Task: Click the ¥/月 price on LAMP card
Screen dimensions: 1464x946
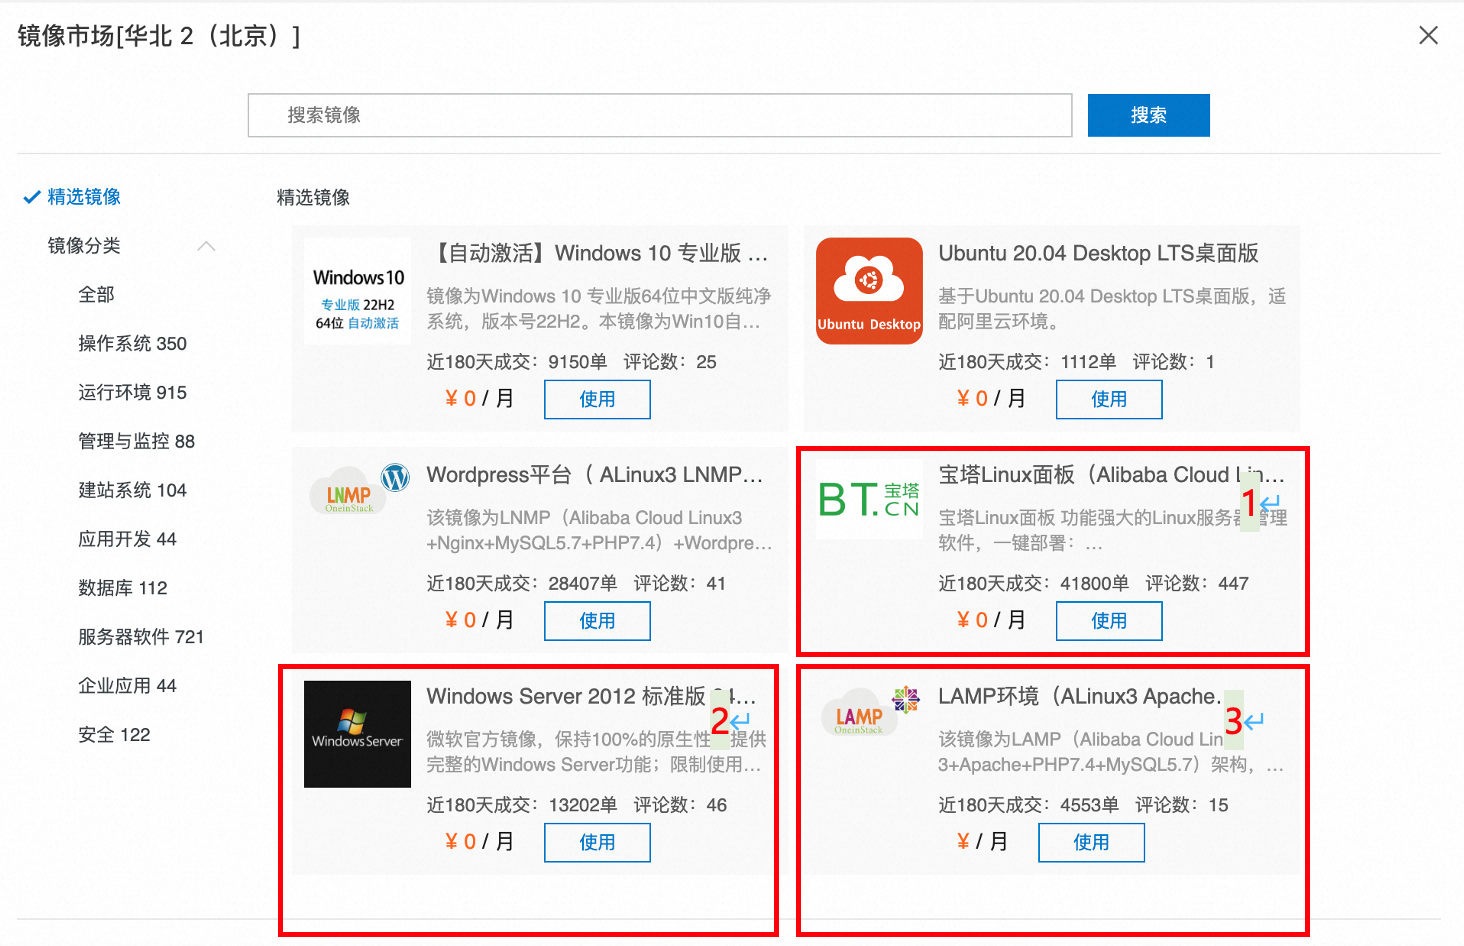Action: click(982, 843)
